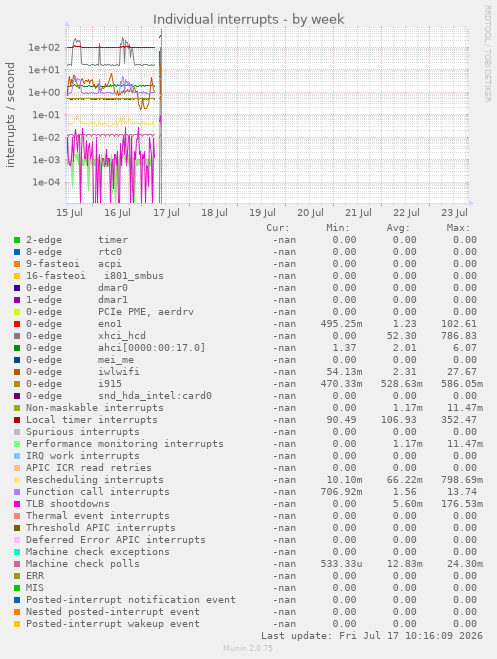Screen dimensions: 497x659
Task: Click the 'Cur:' column header
Action: click(278, 228)
